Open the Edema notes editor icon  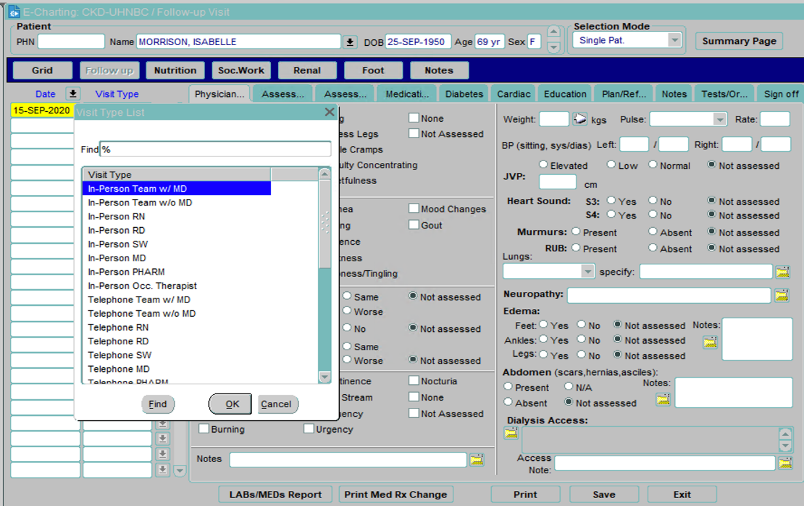(x=710, y=342)
